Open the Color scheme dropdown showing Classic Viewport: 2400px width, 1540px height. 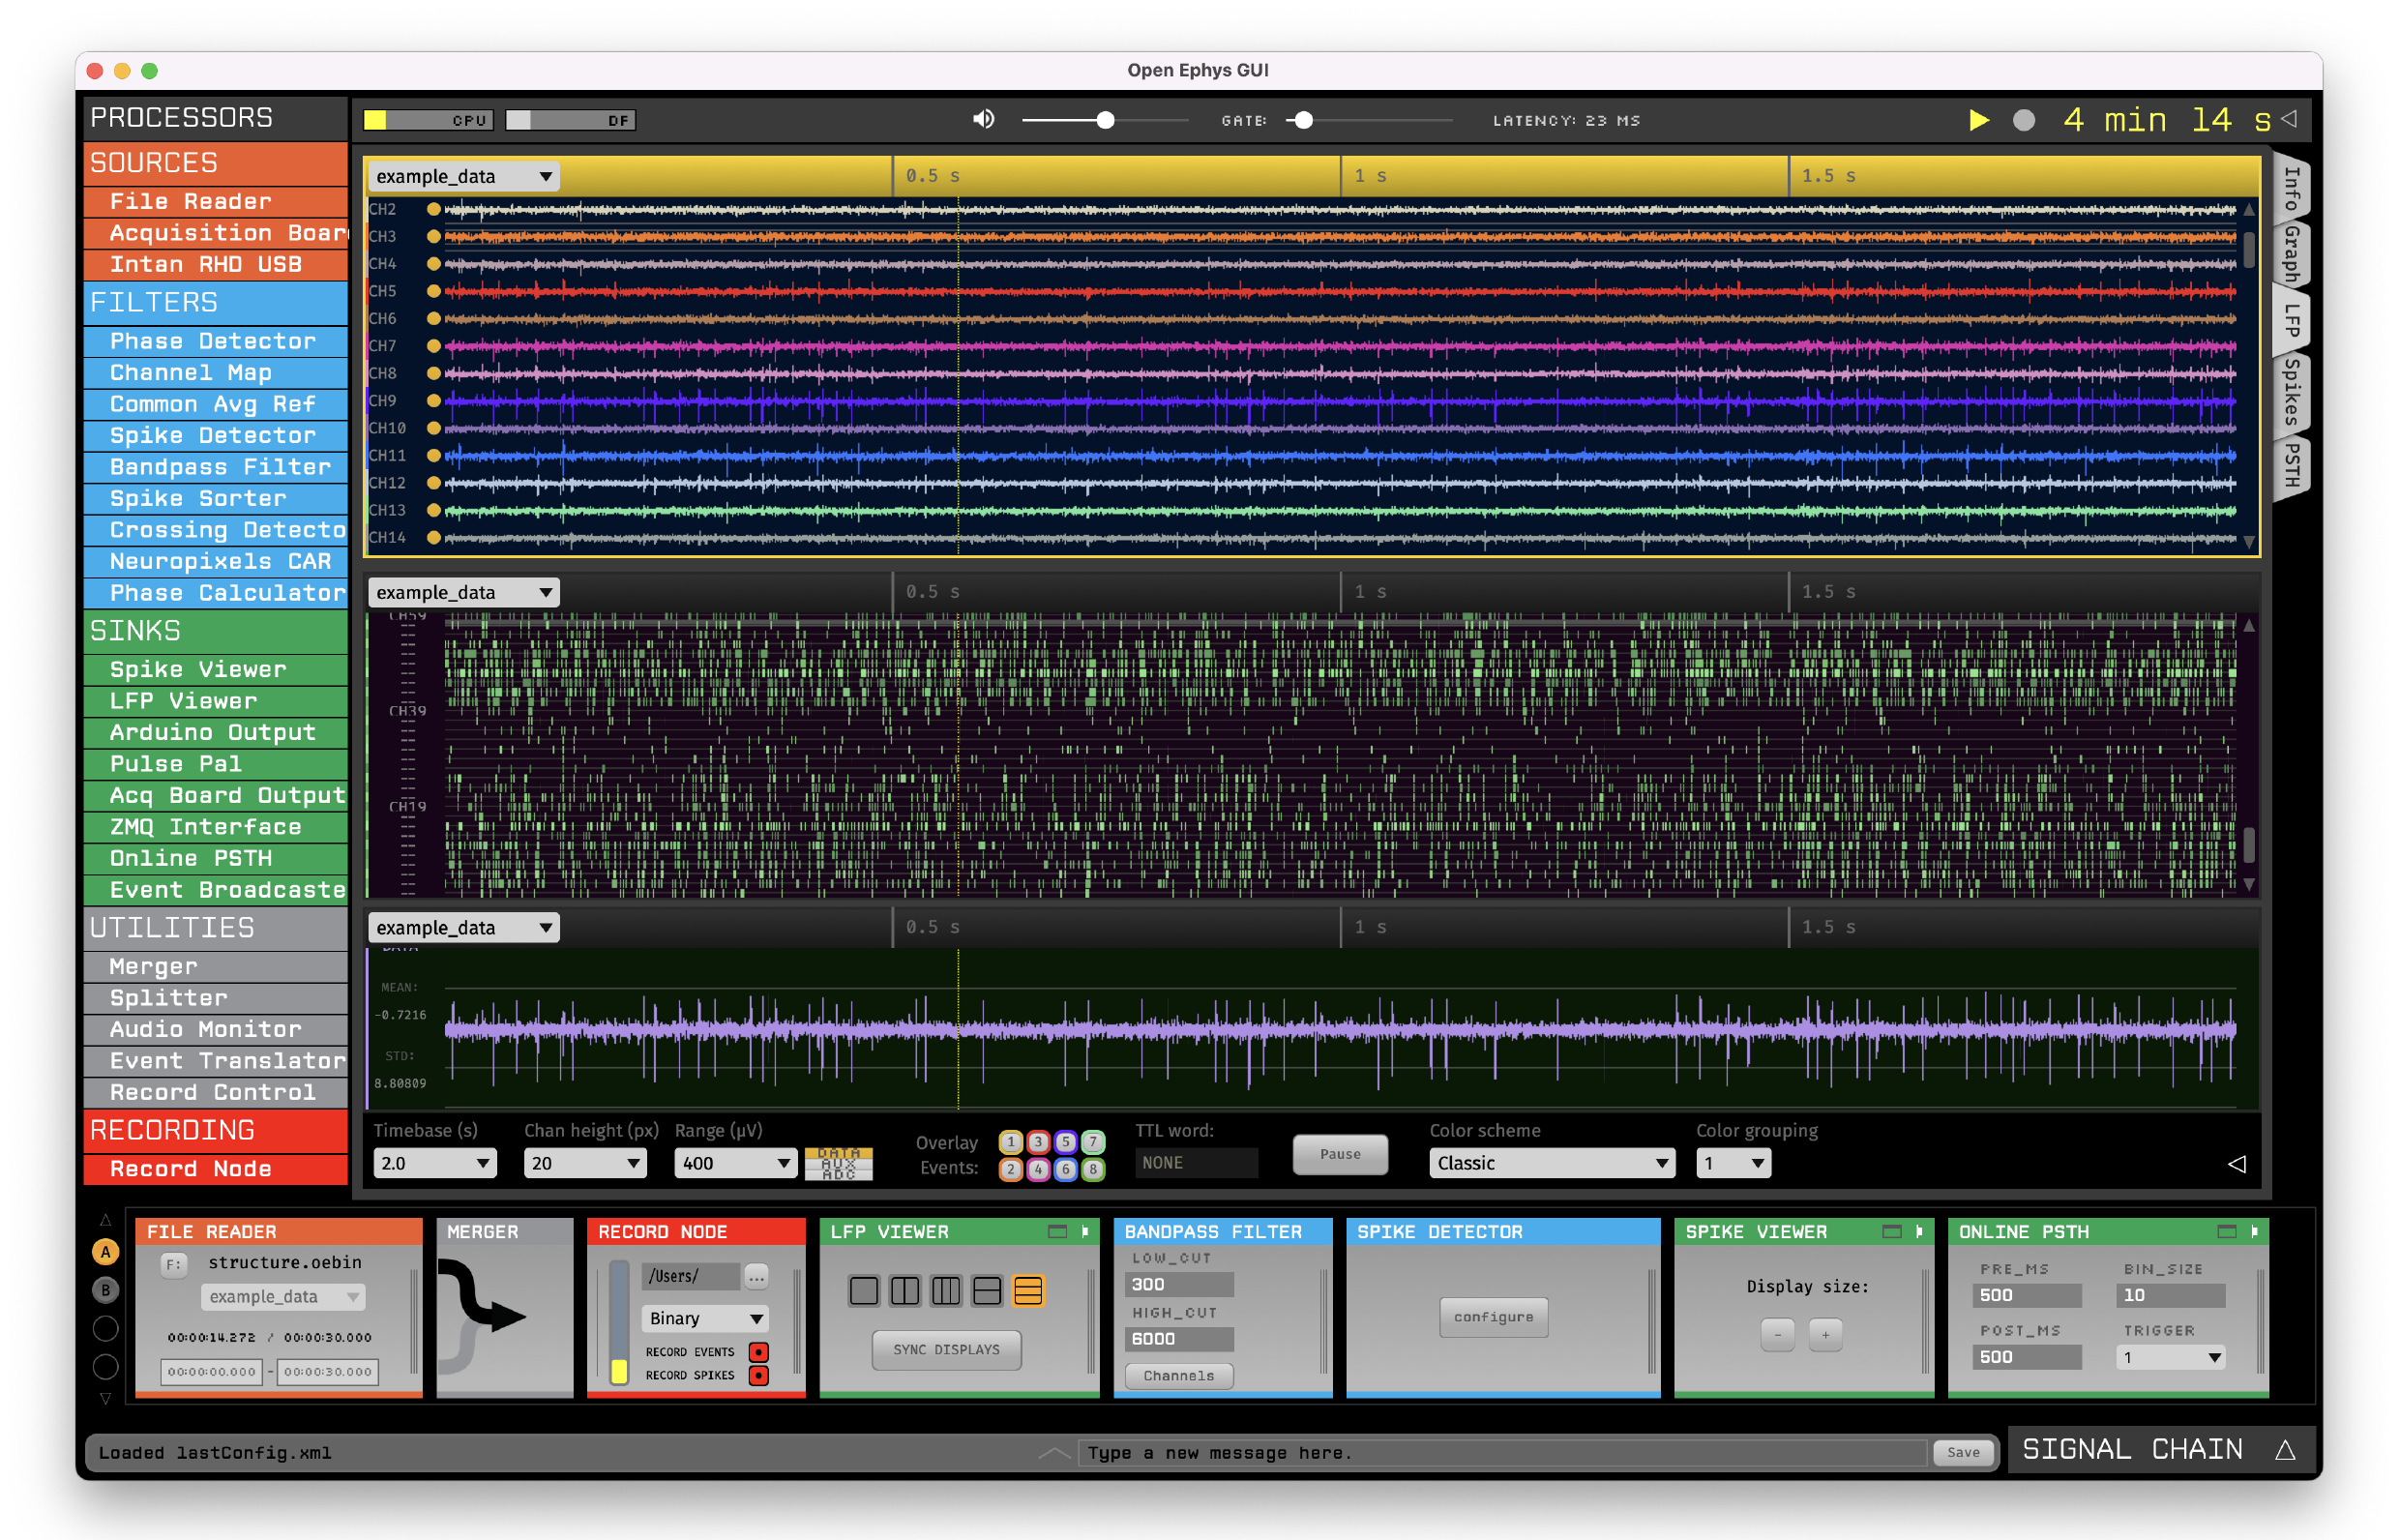point(1551,1163)
